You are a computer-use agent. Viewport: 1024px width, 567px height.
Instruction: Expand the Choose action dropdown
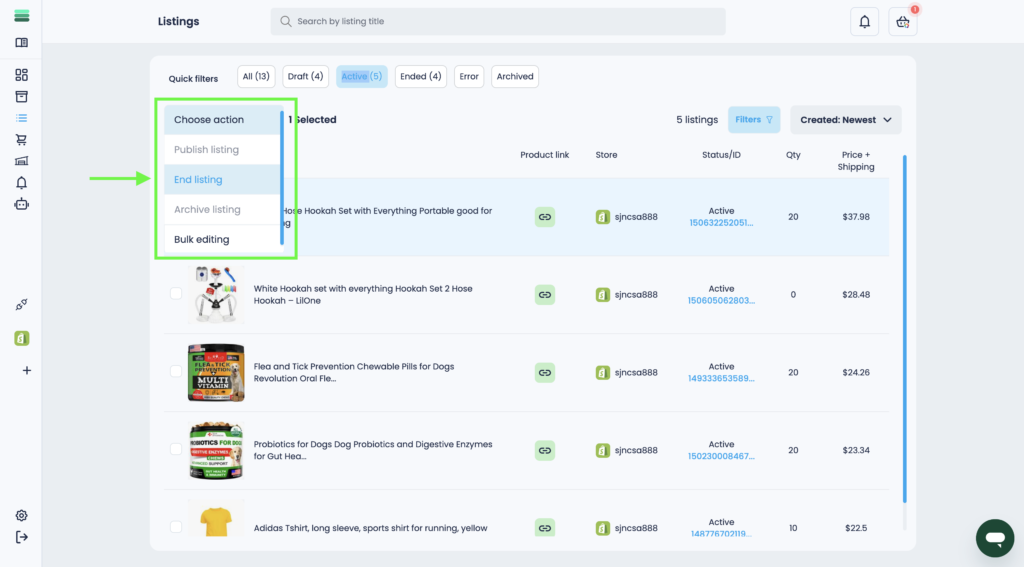[x=221, y=120]
